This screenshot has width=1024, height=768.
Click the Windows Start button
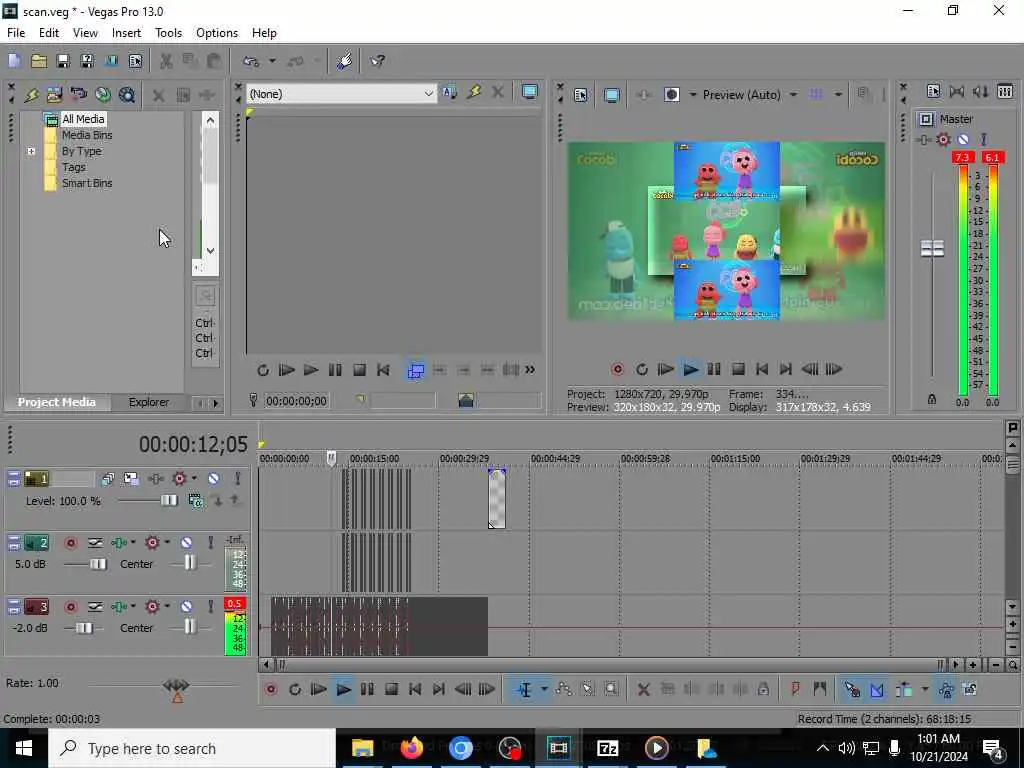click(24, 748)
